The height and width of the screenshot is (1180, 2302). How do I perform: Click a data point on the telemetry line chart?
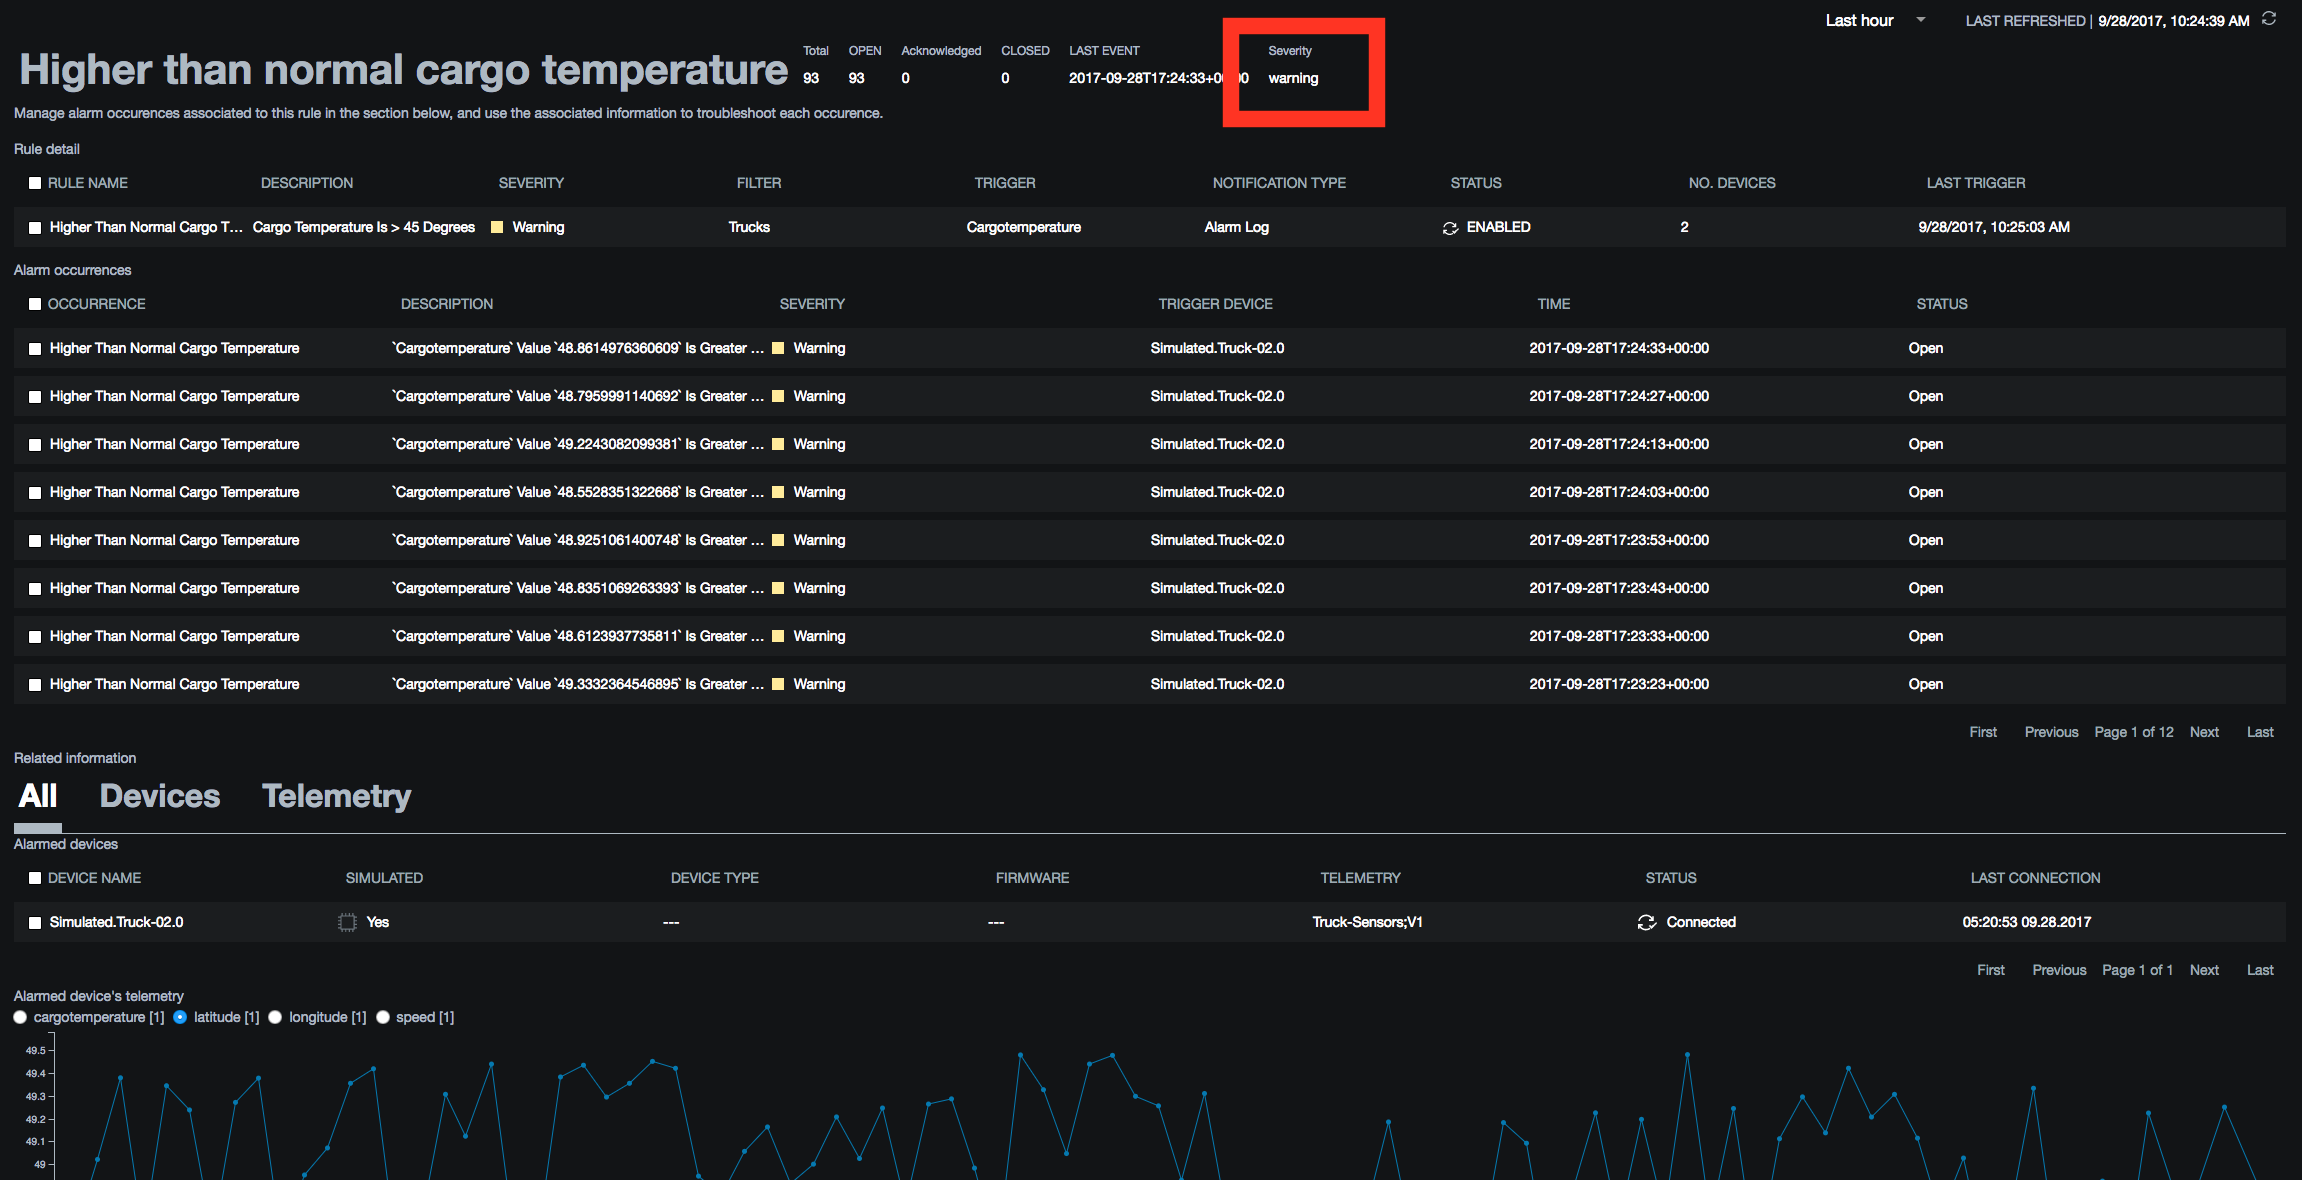(1020, 1053)
